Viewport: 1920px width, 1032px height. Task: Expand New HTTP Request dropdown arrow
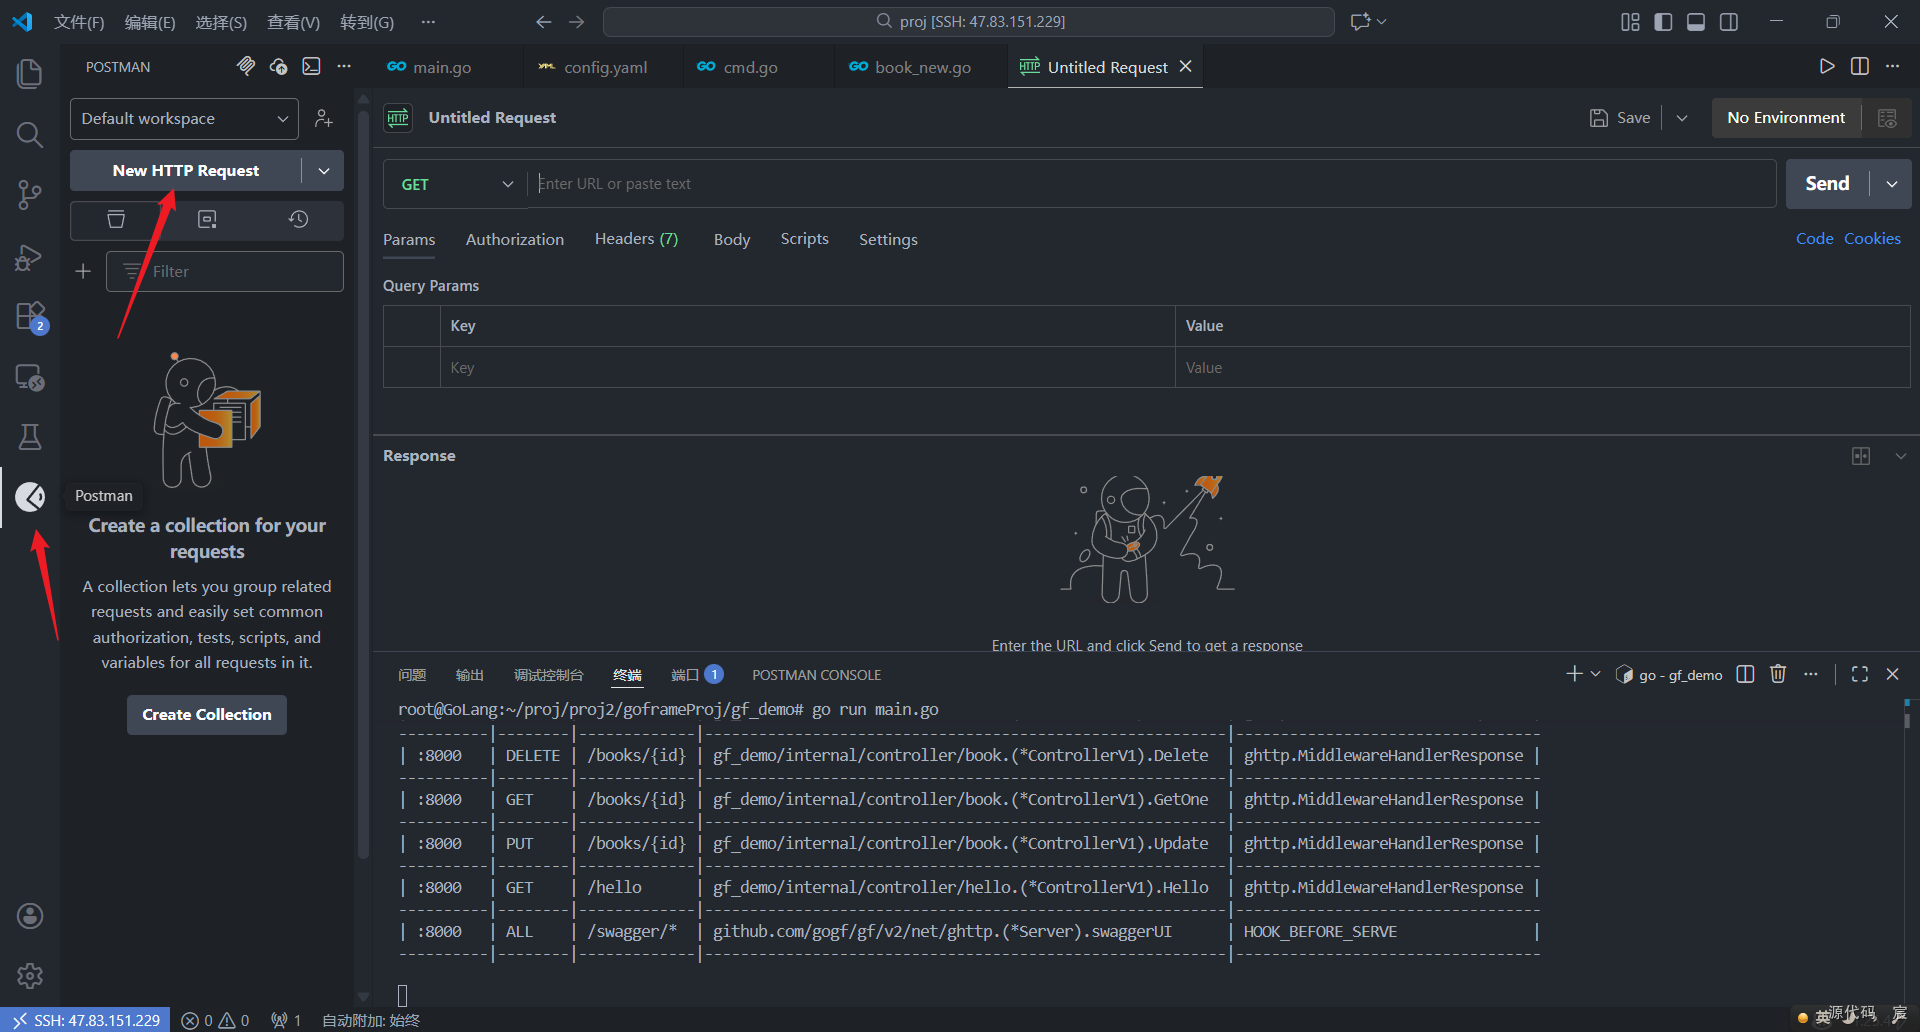pos(324,171)
